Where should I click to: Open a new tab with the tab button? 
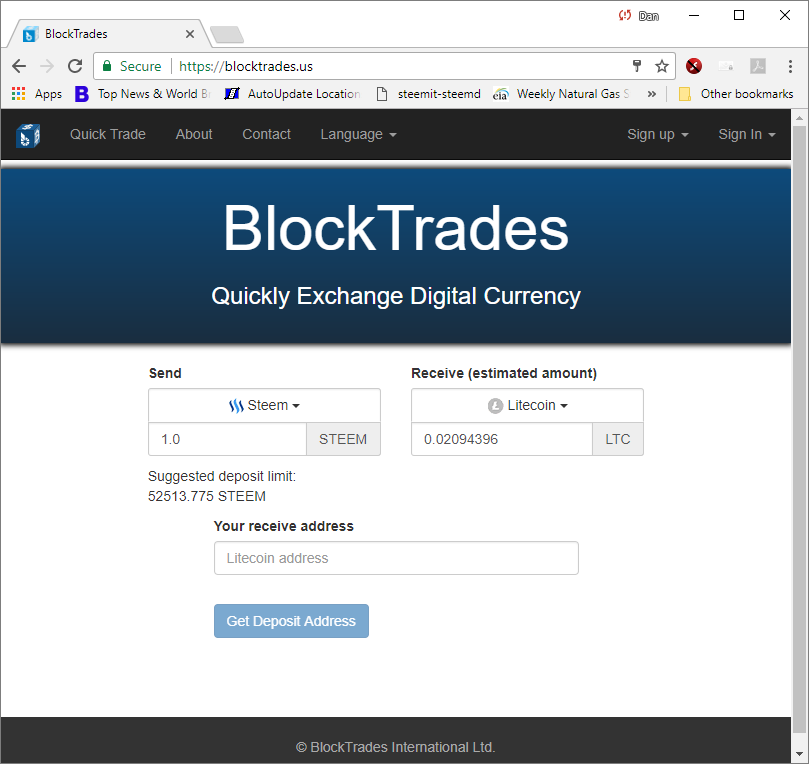coord(227,35)
